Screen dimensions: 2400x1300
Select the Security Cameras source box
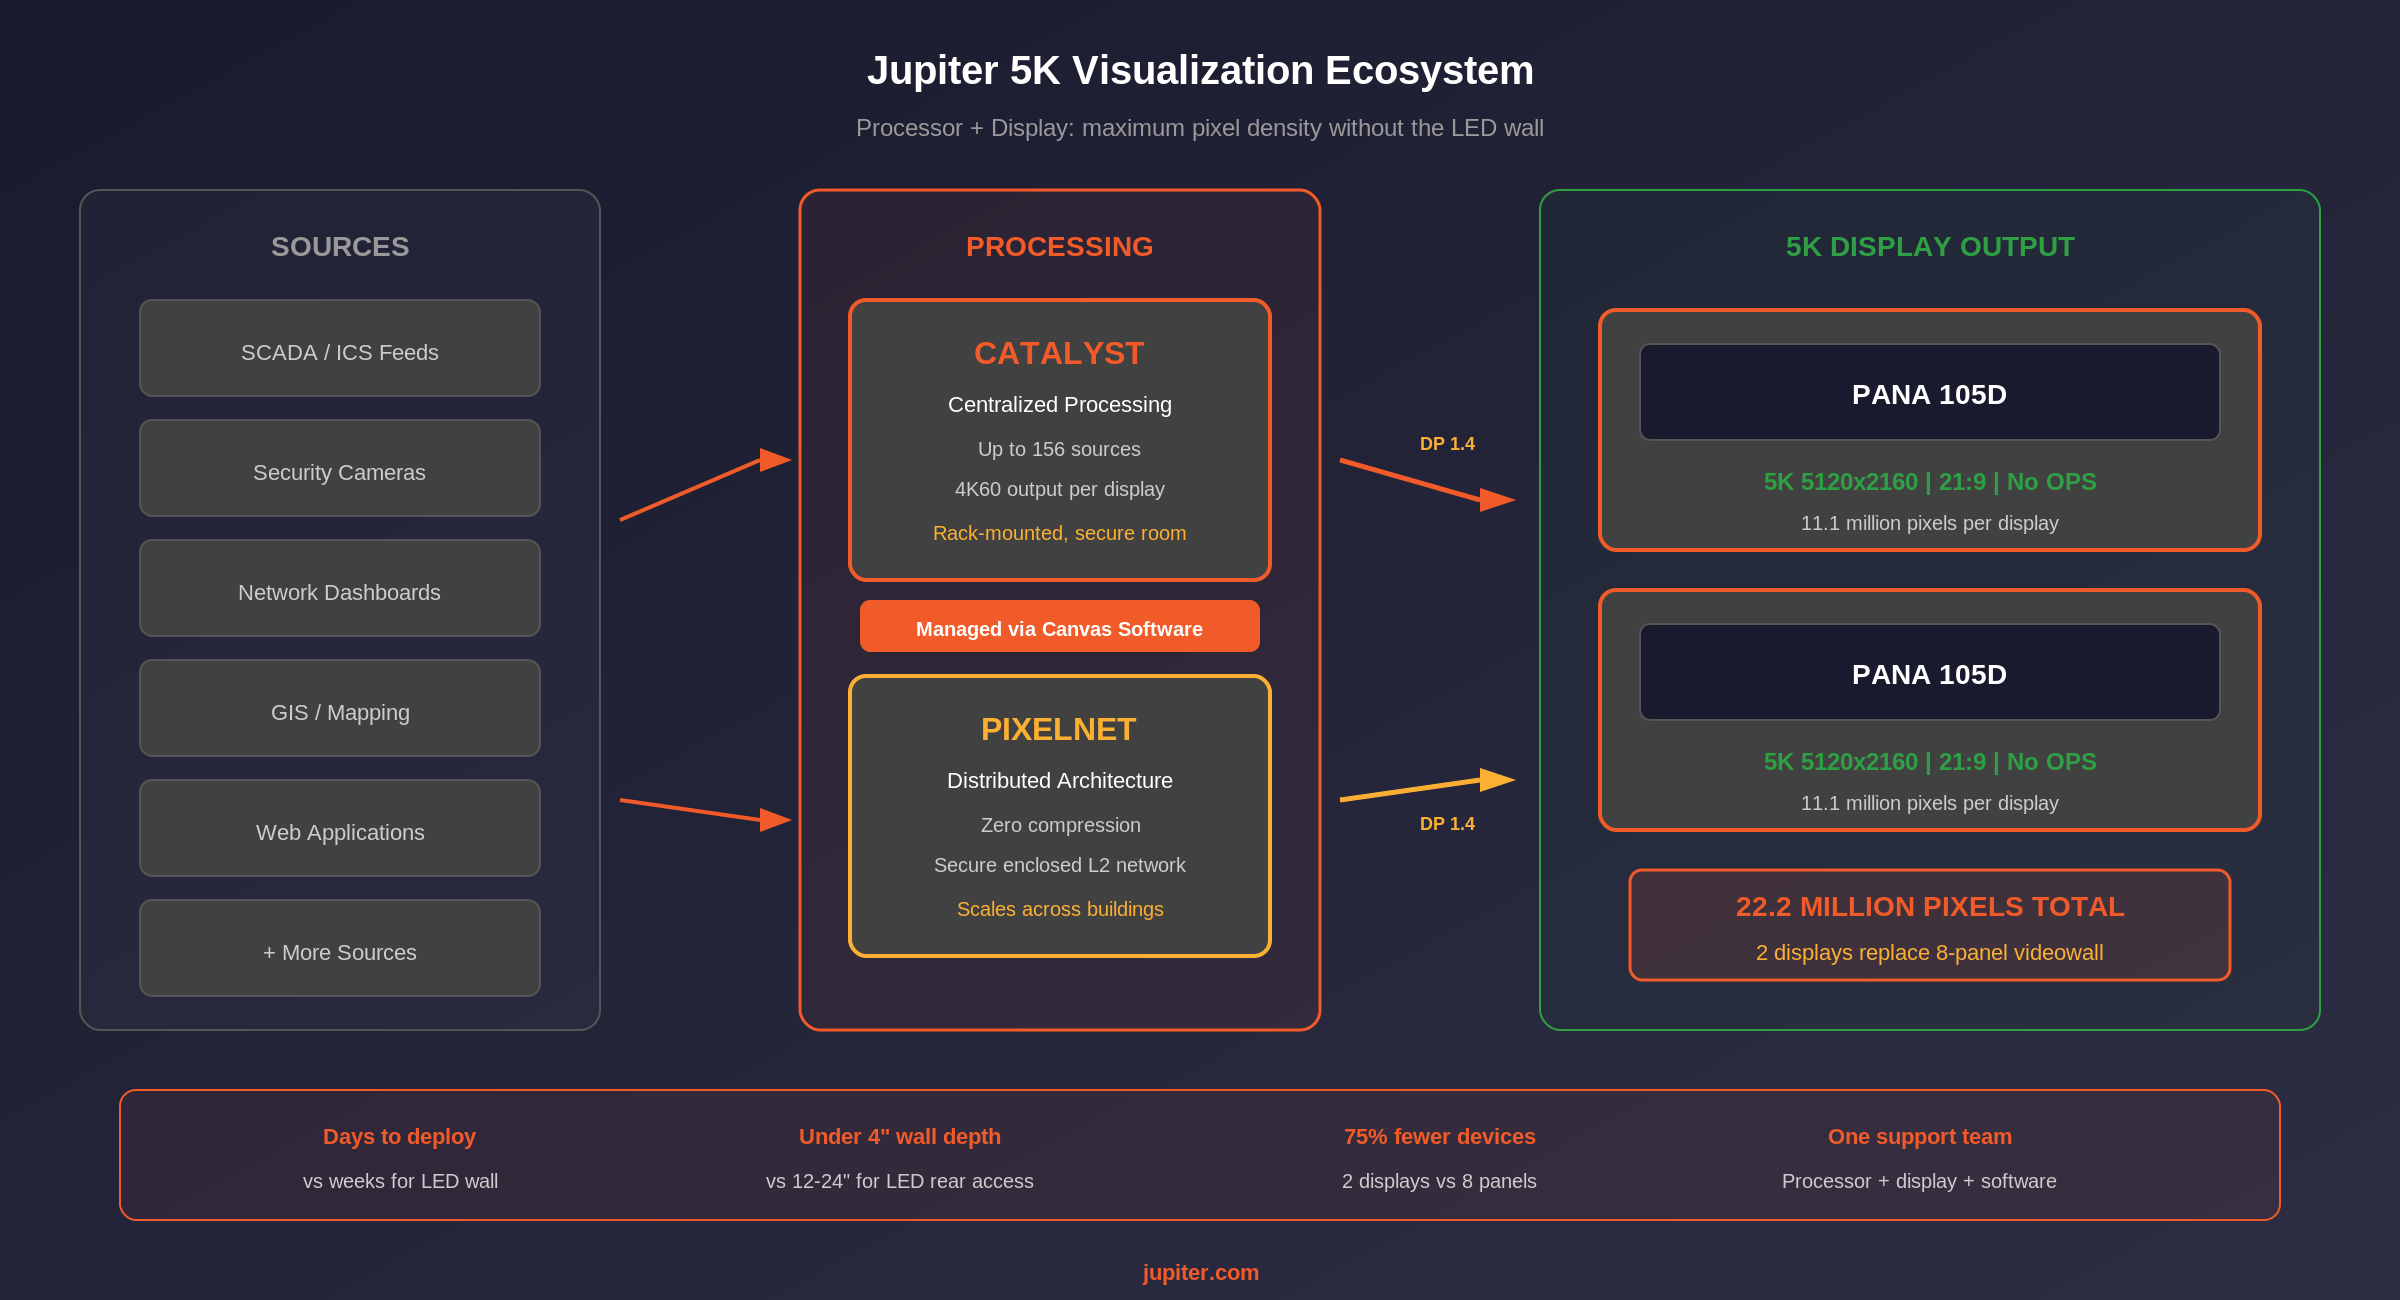340,468
